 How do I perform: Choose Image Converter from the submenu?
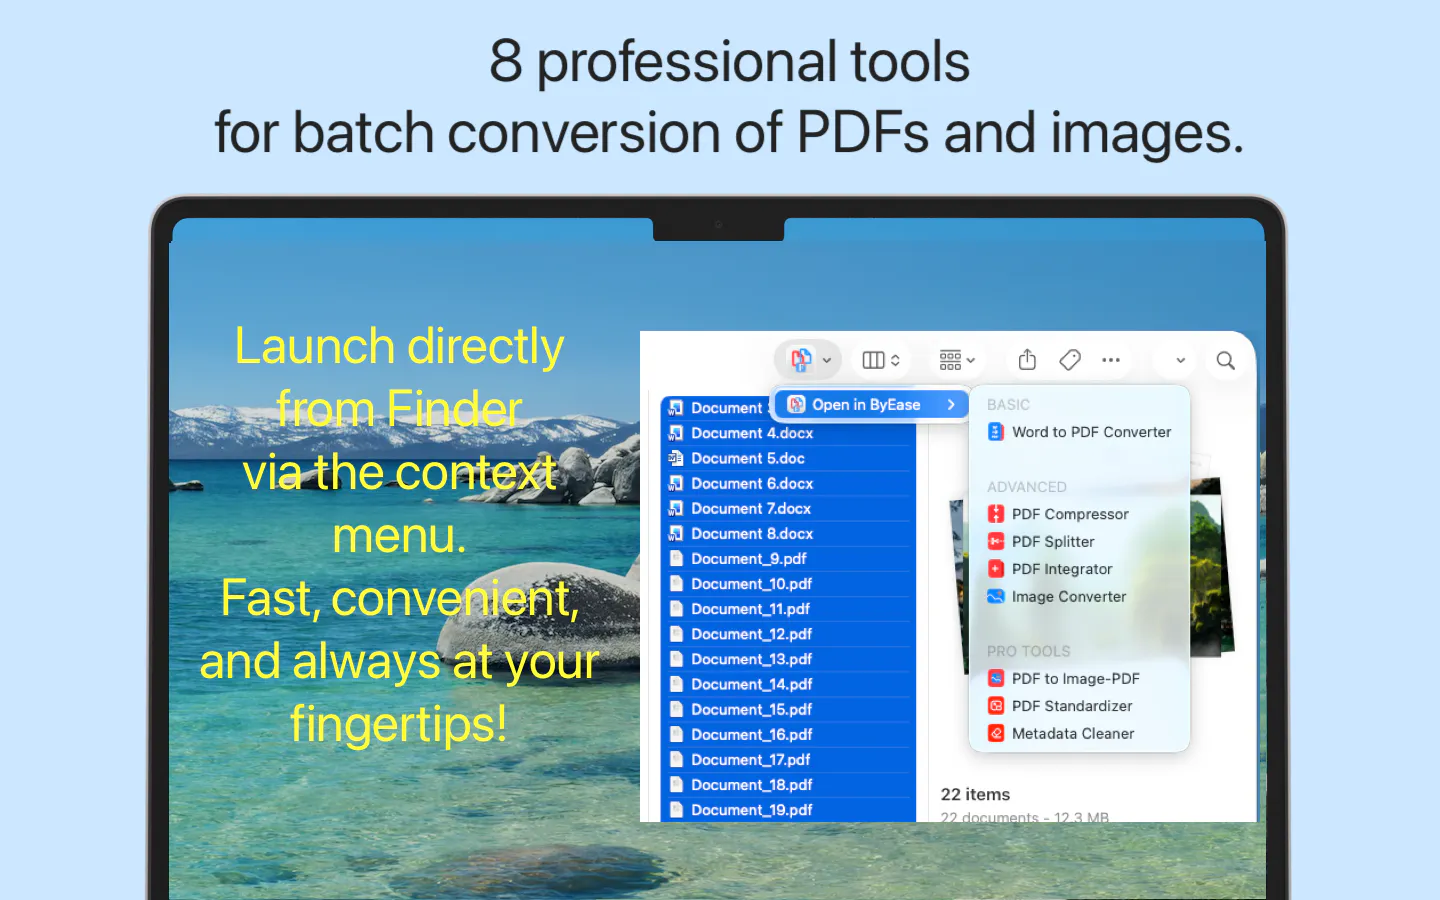(x=1057, y=596)
